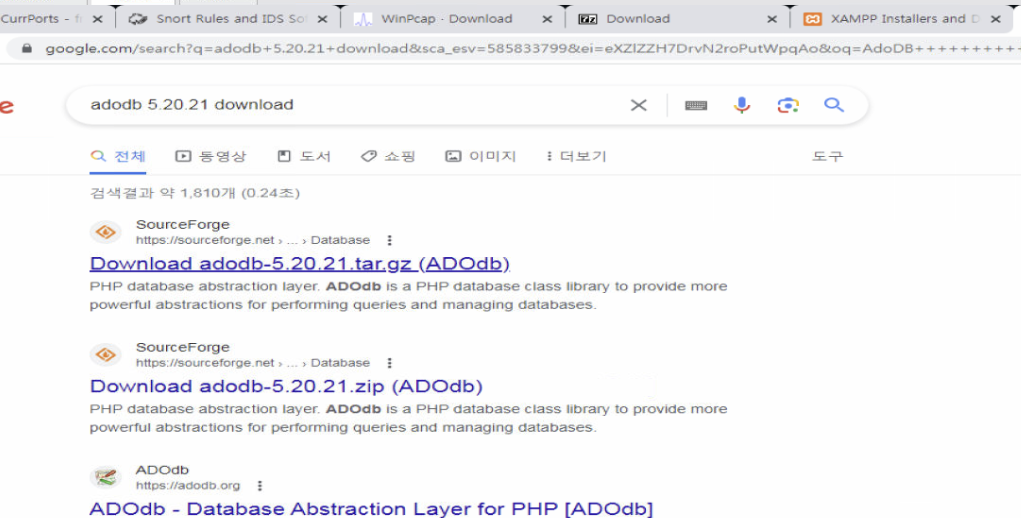Screen dimensions: 1021x518
Task: Click the https://adodb.org URL text
Action: pos(188,485)
